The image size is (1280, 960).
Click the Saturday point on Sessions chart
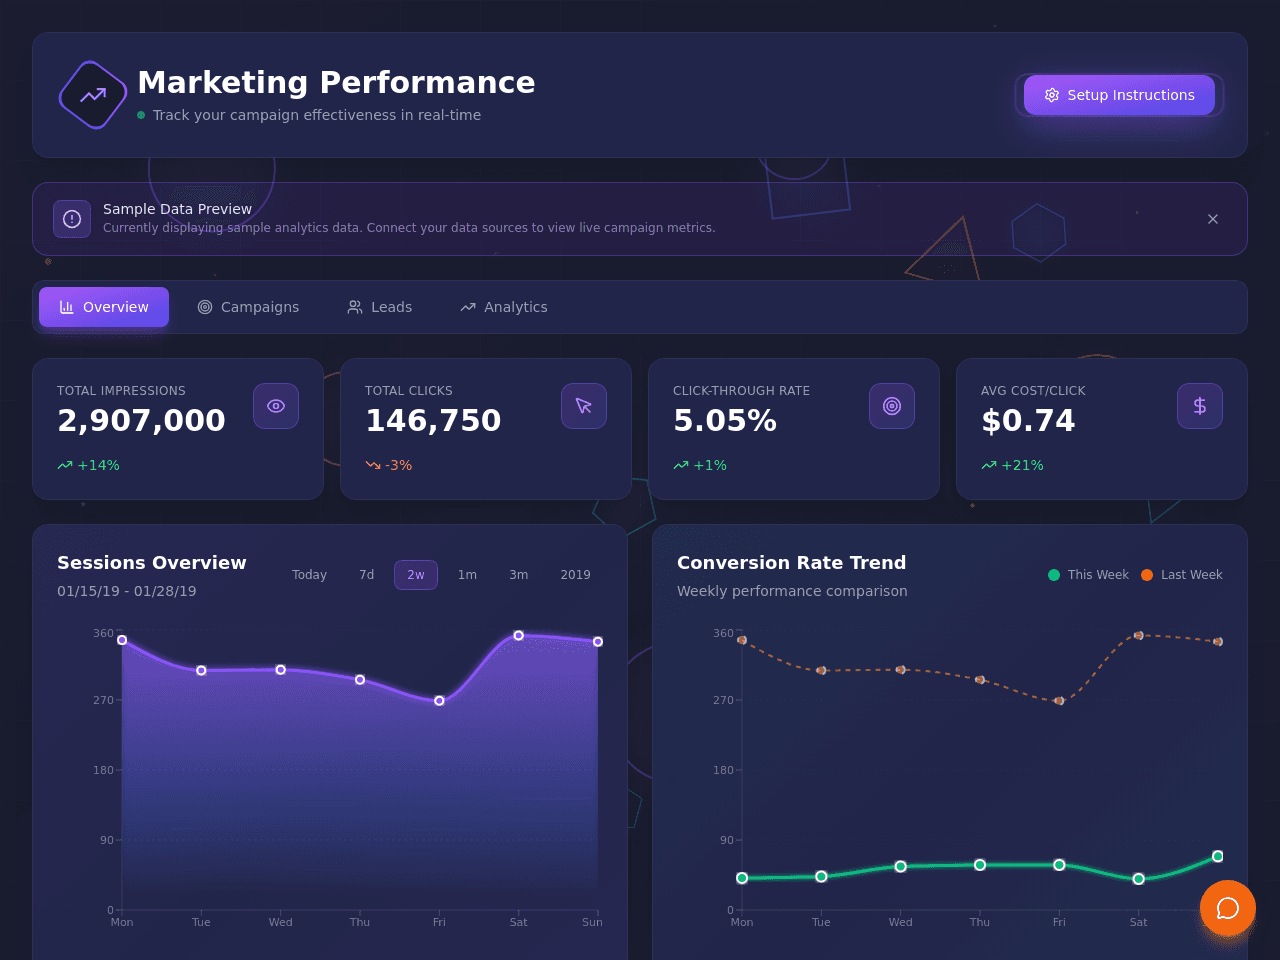point(519,635)
